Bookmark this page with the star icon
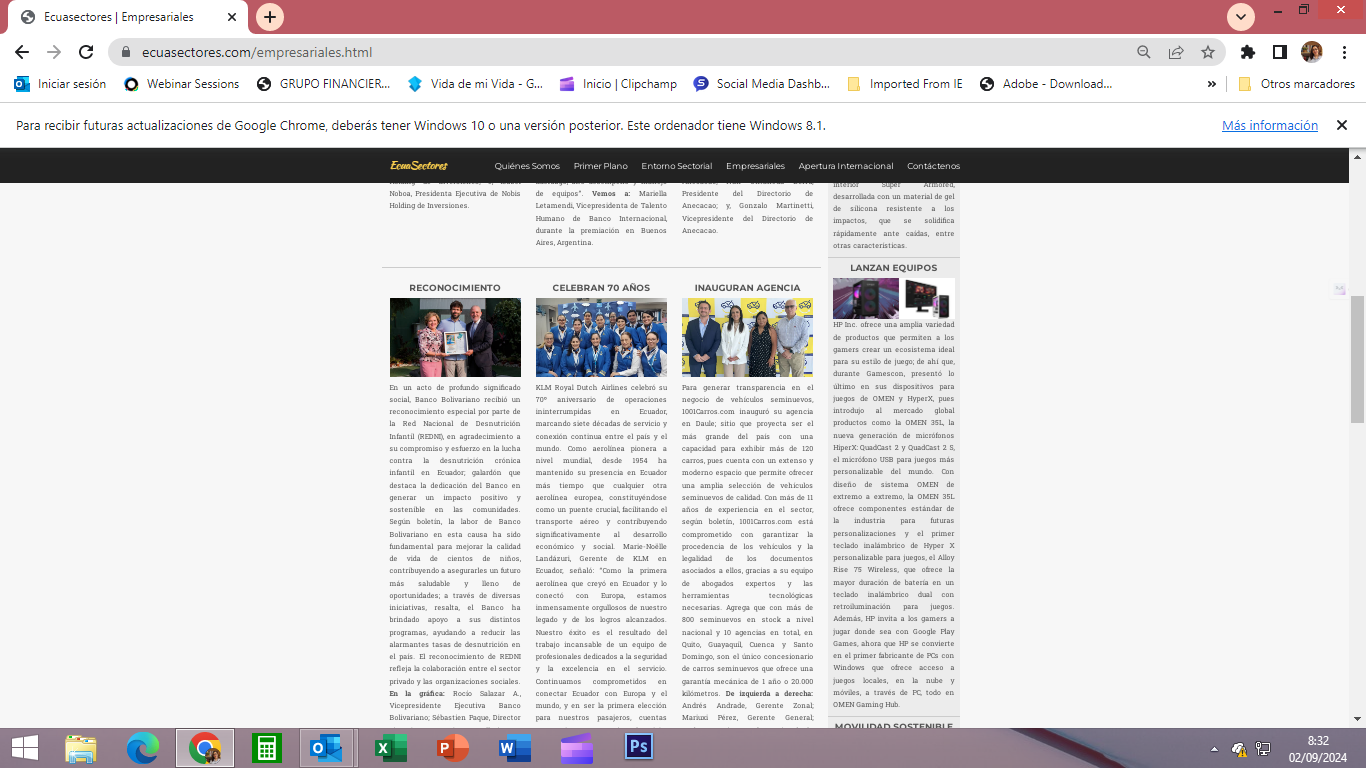The image size is (1366, 768). pyautogui.click(x=1208, y=52)
